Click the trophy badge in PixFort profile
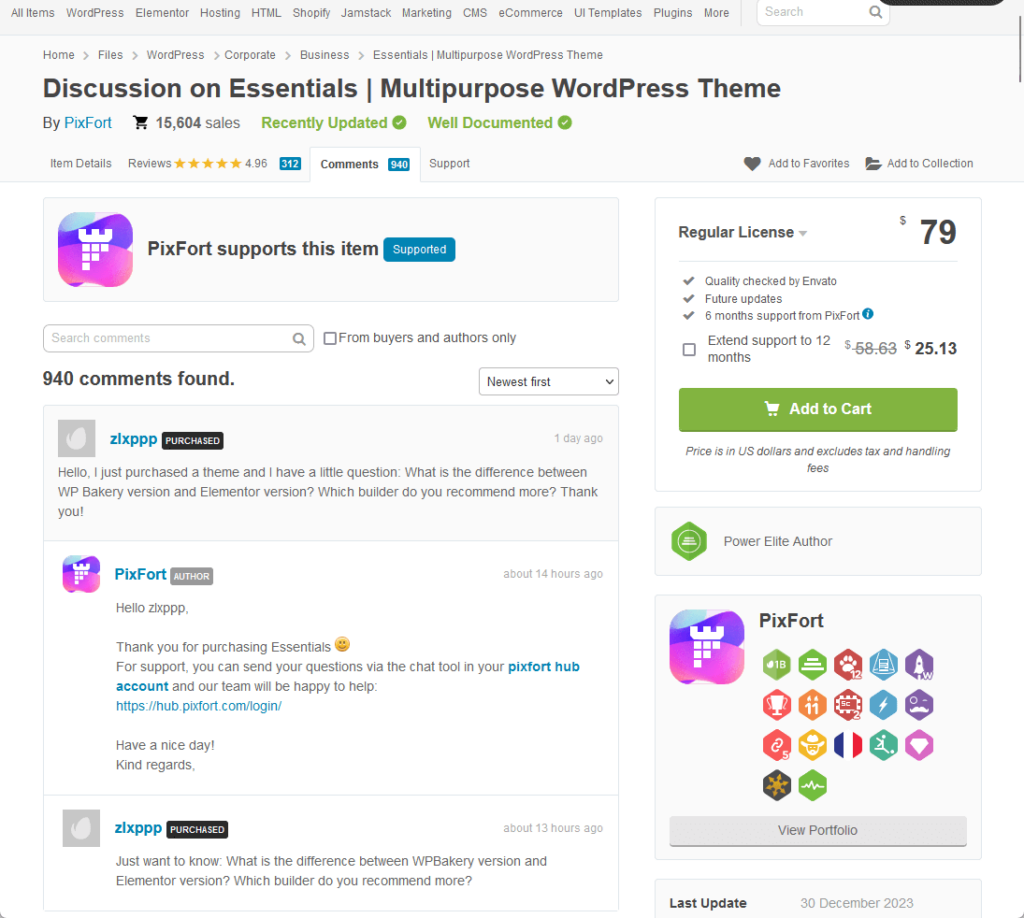 pyautogui.click(x=776, y=705)
